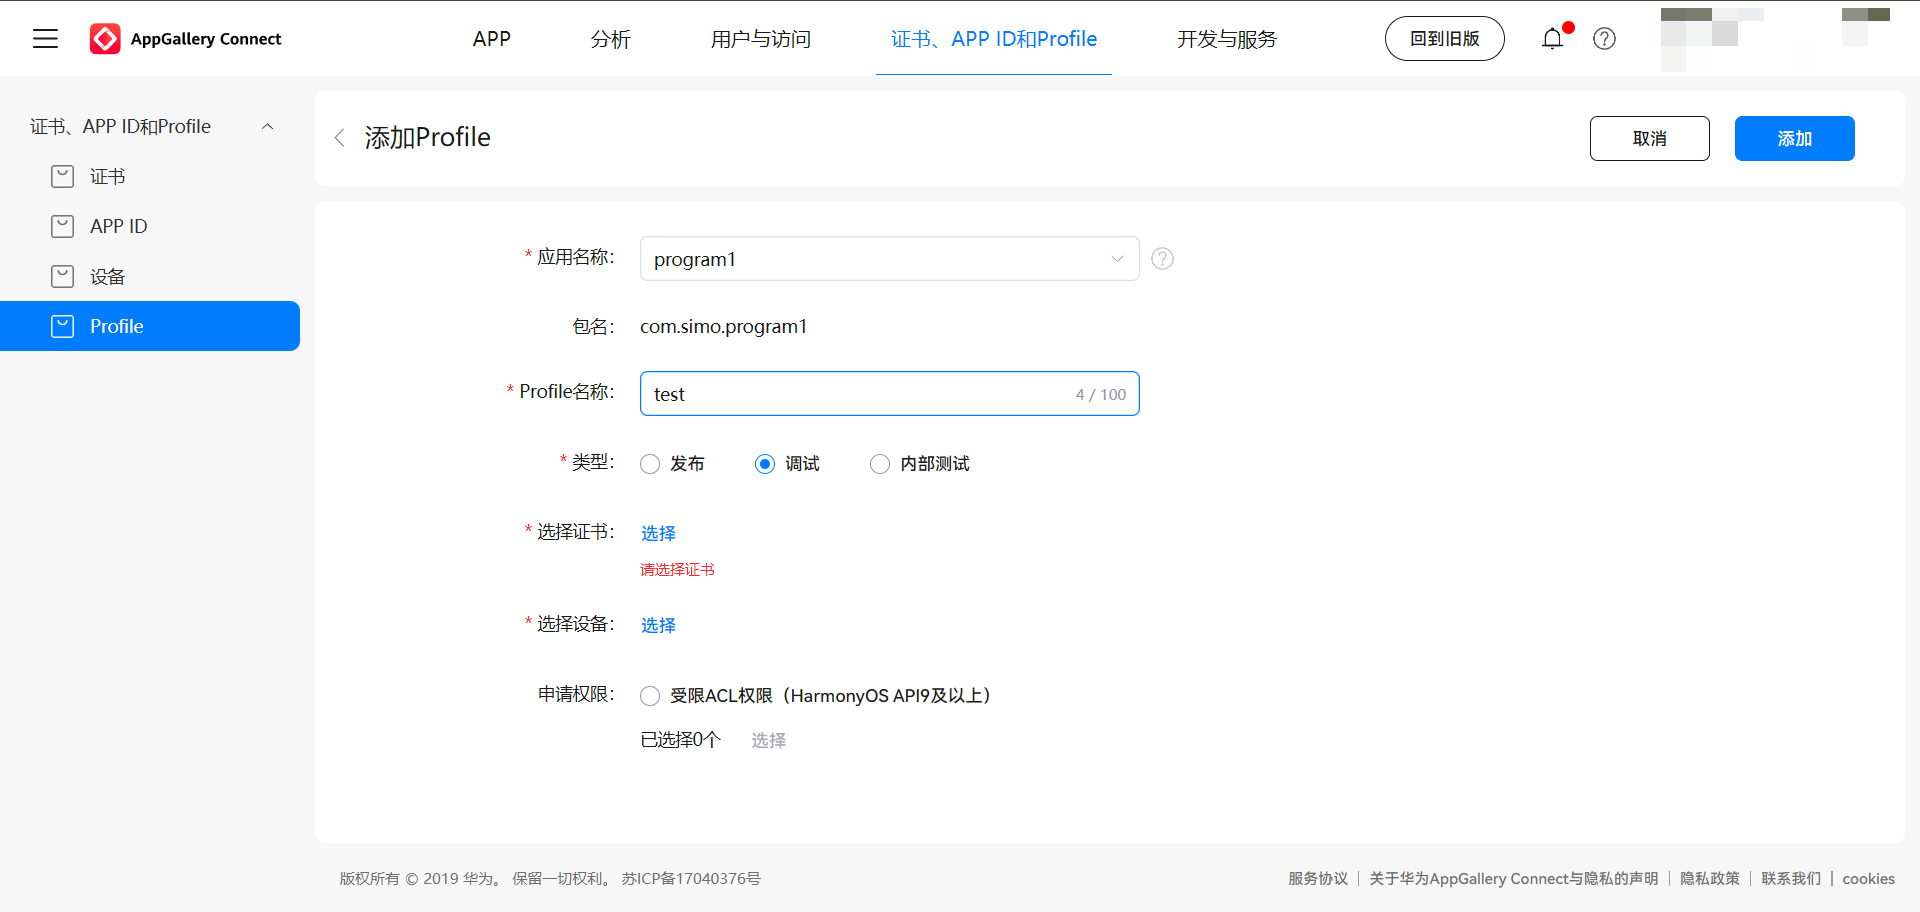Click the 已选择0个 text
The height and width of the screenshot is (912, 1920).
click(x=680, y=741)
